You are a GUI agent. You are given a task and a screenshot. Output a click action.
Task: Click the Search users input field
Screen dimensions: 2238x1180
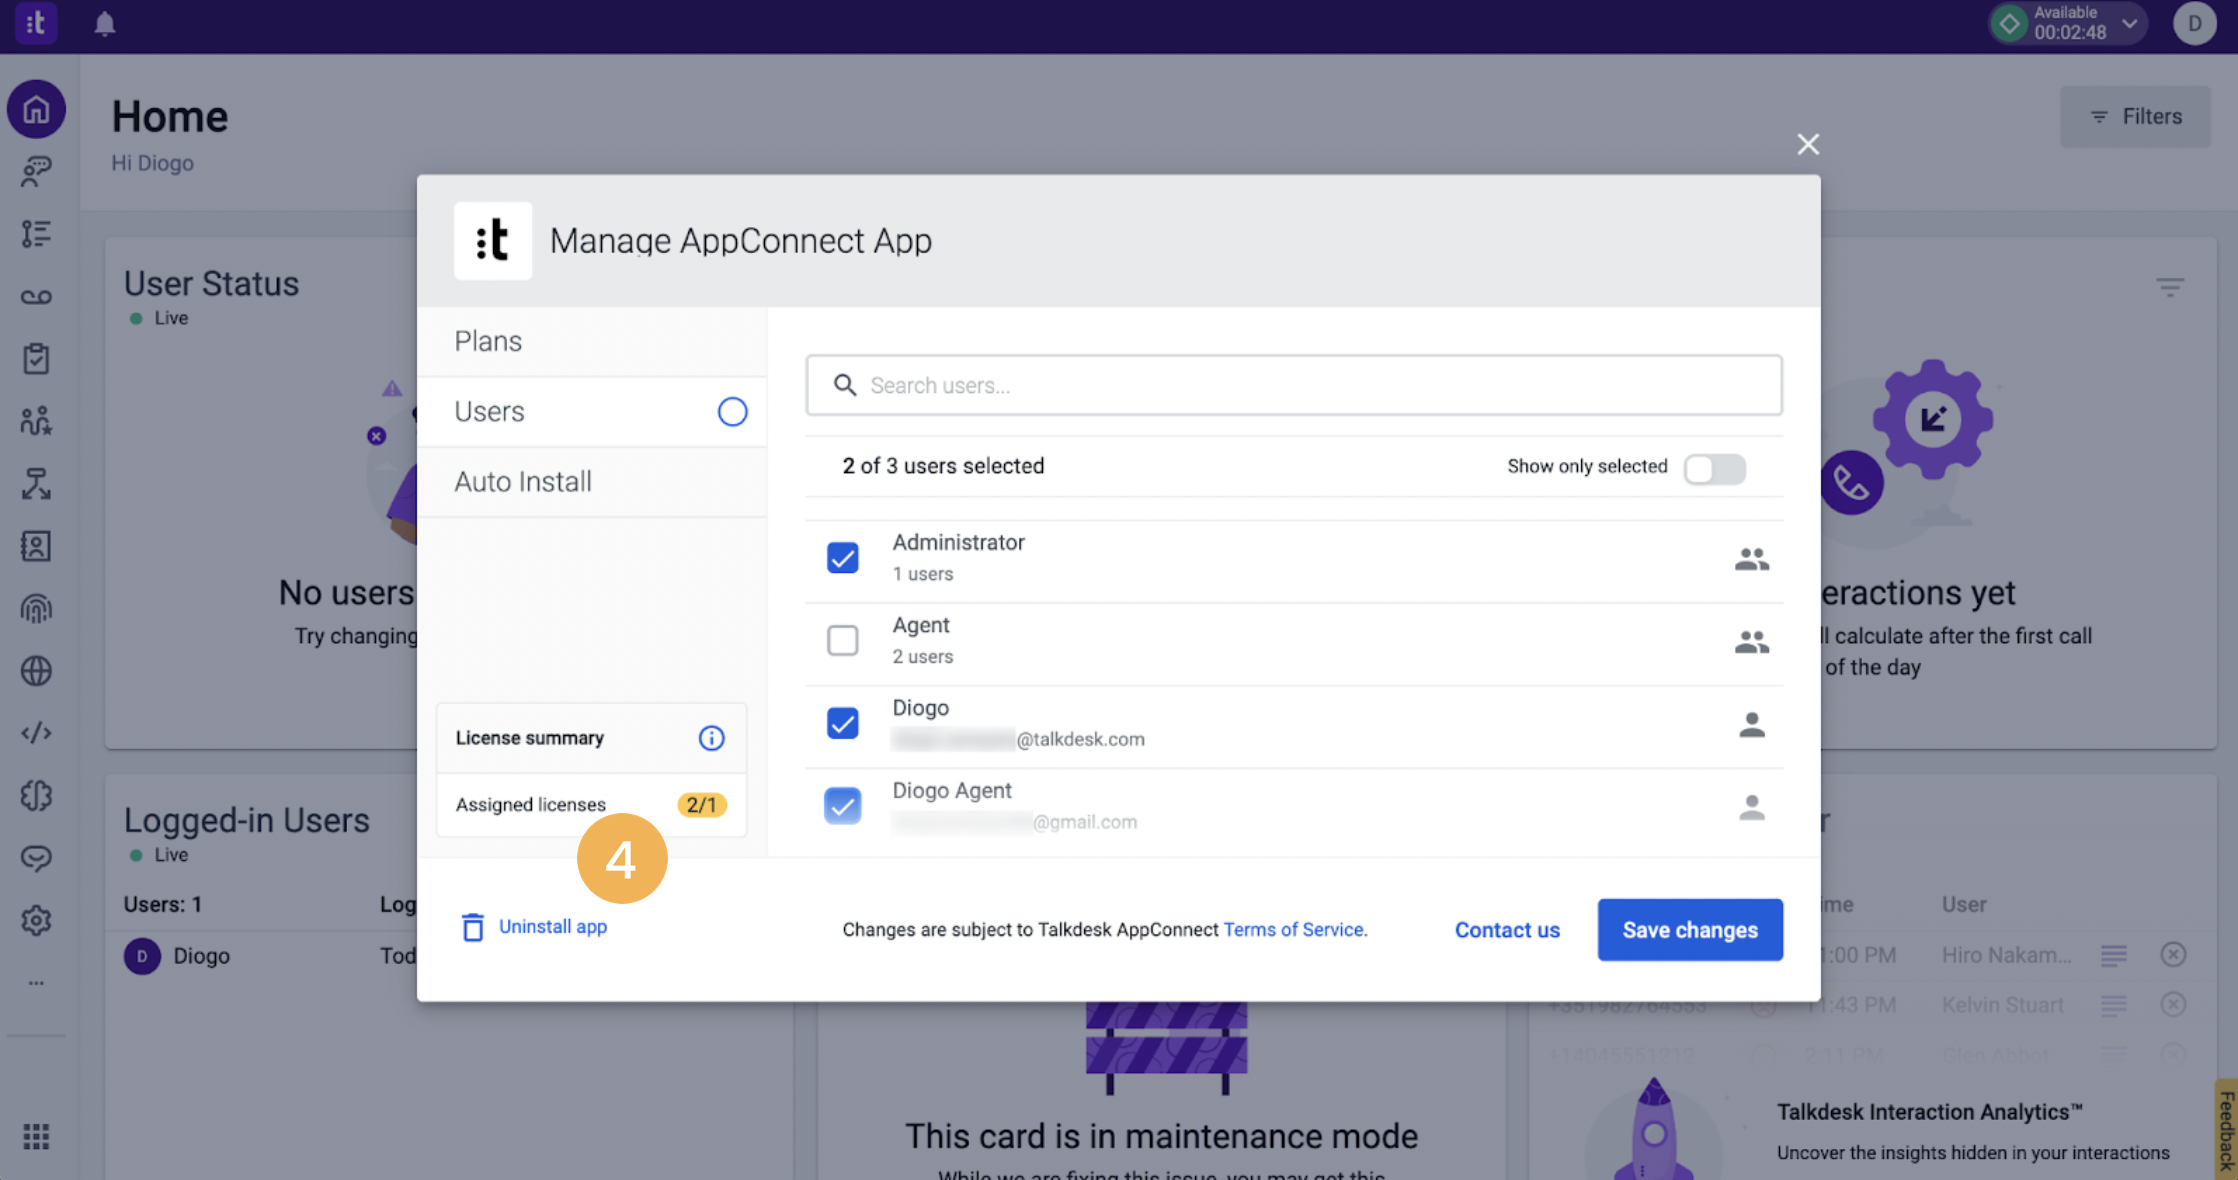pyautogui.click(x=1294, y=385)
